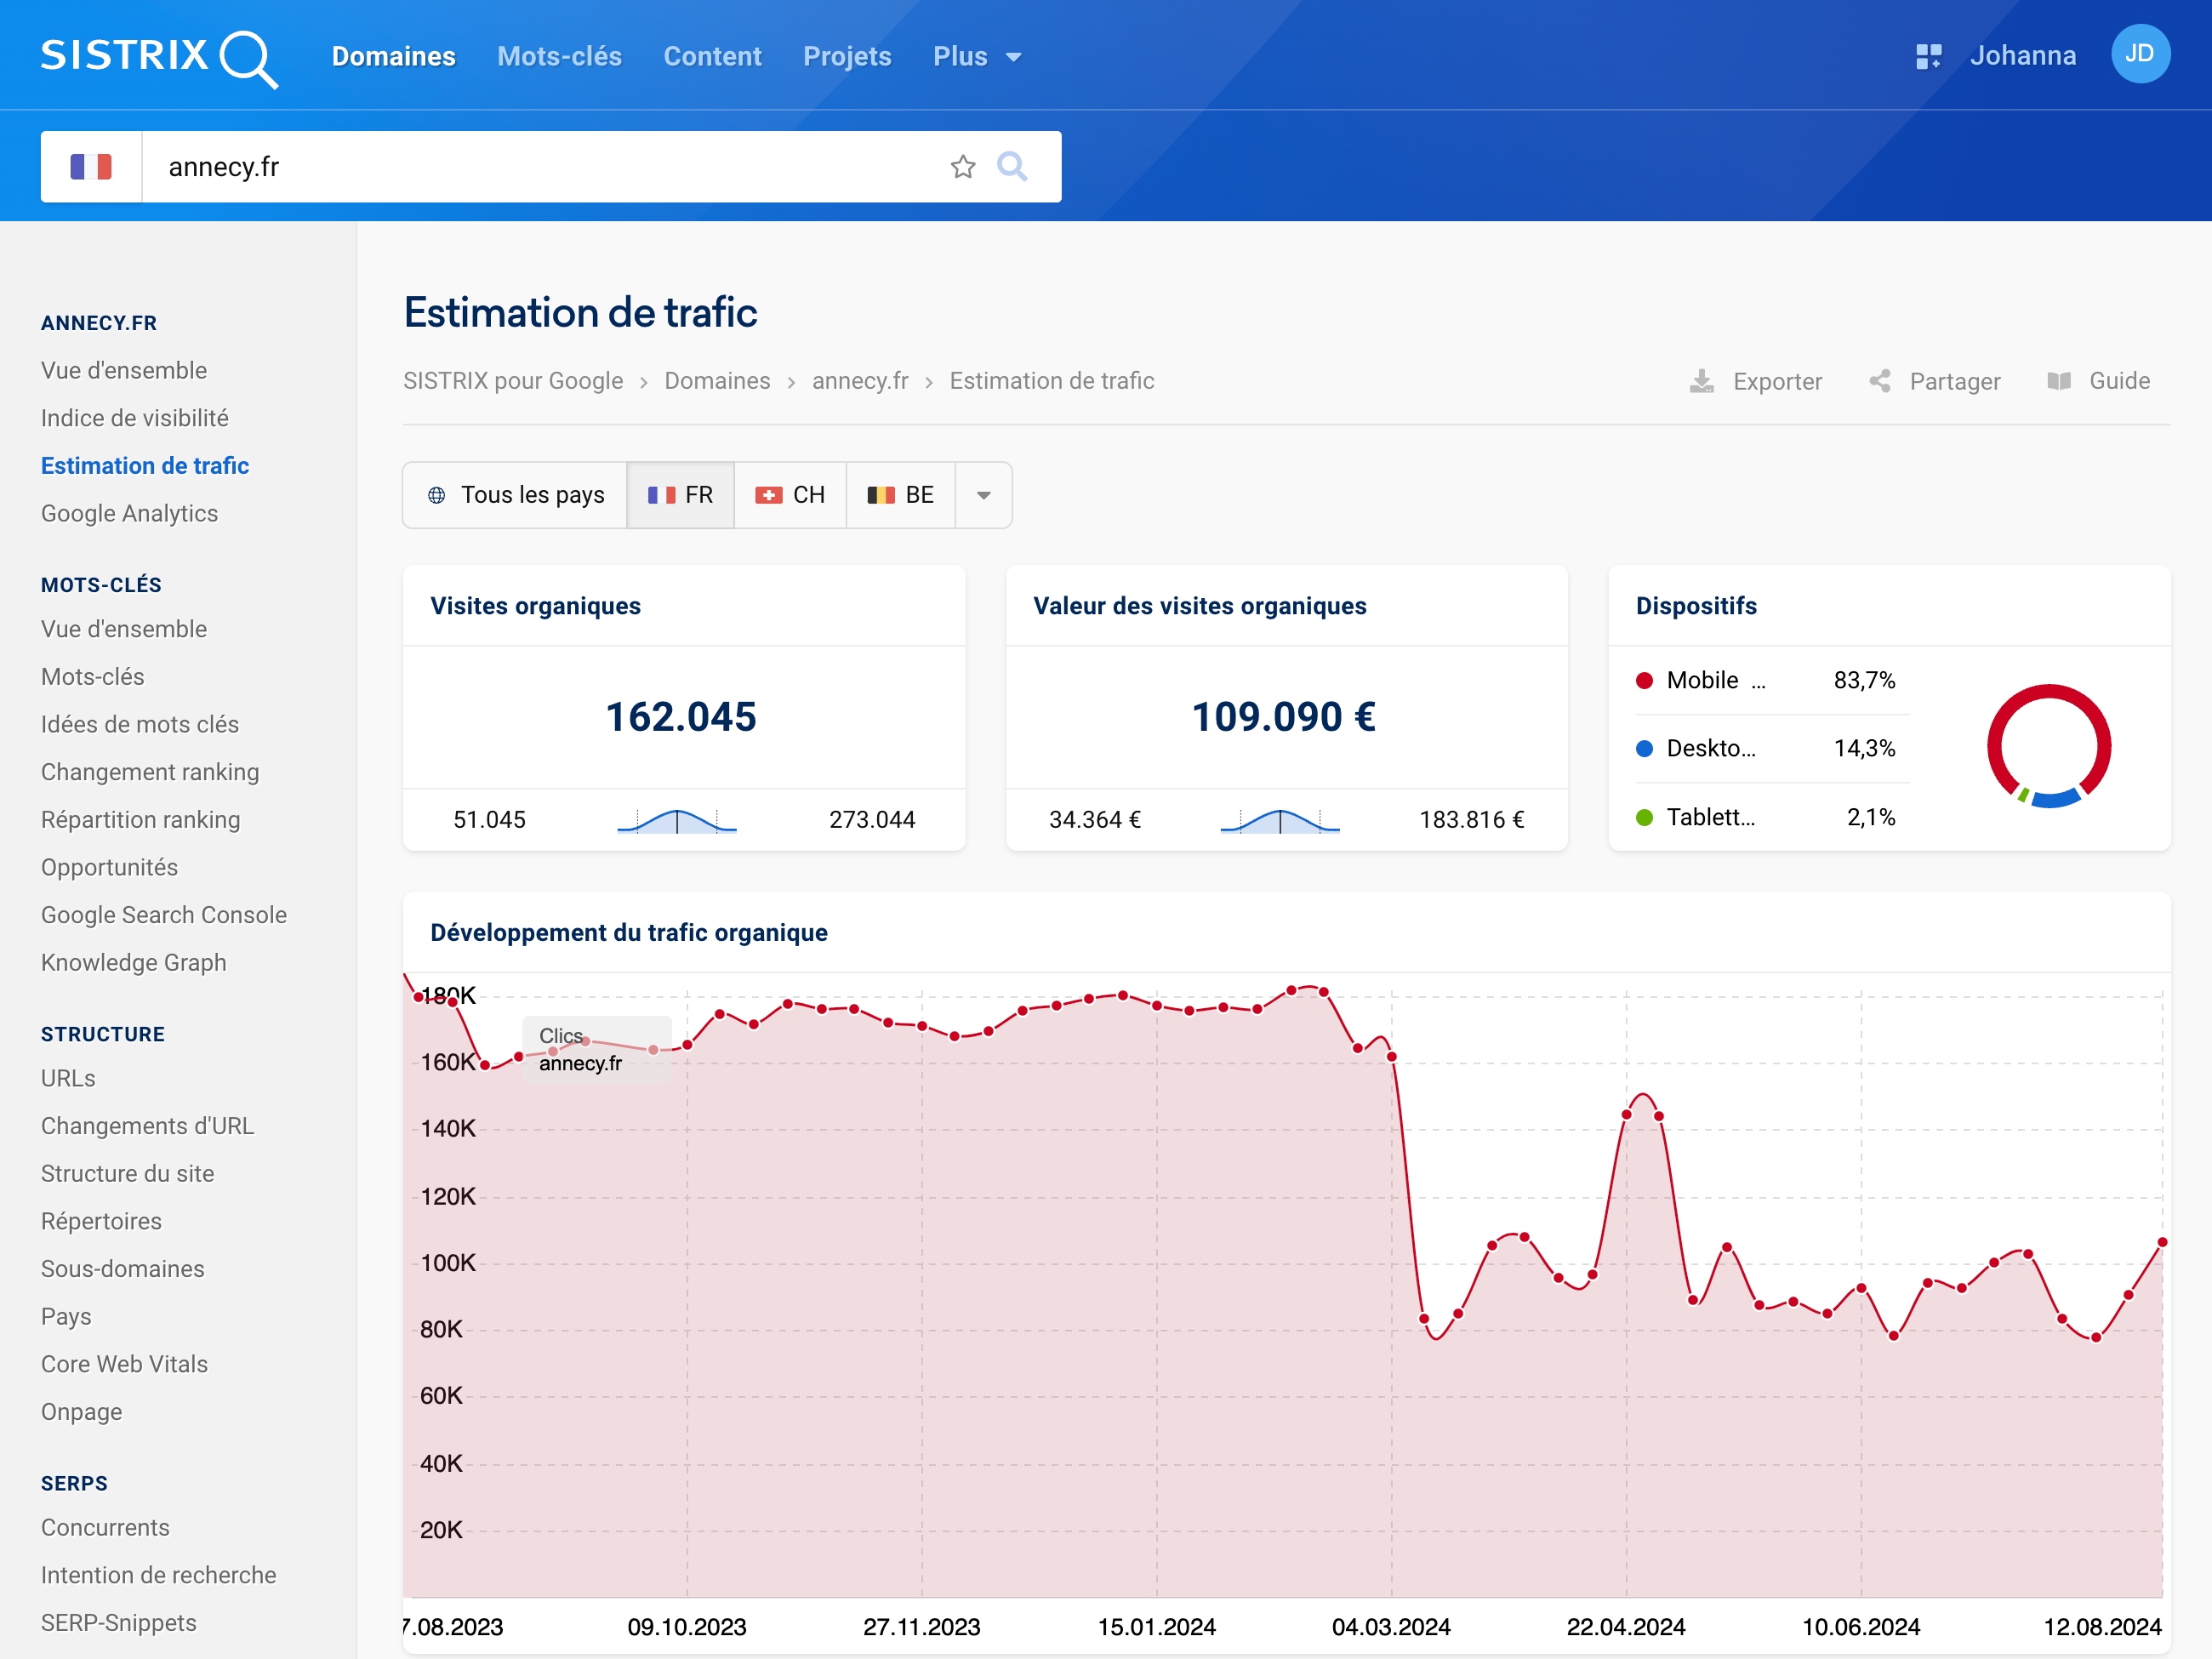Open the JD user avatar
The width and height of the screenshot is (2212, 1659).
coord(2140,54)
